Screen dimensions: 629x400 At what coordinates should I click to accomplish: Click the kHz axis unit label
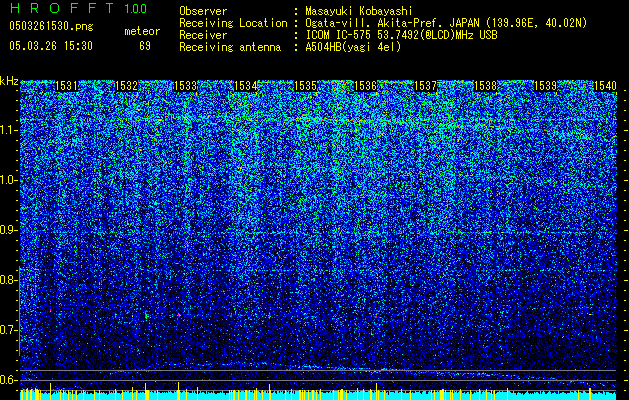[9, 81]
